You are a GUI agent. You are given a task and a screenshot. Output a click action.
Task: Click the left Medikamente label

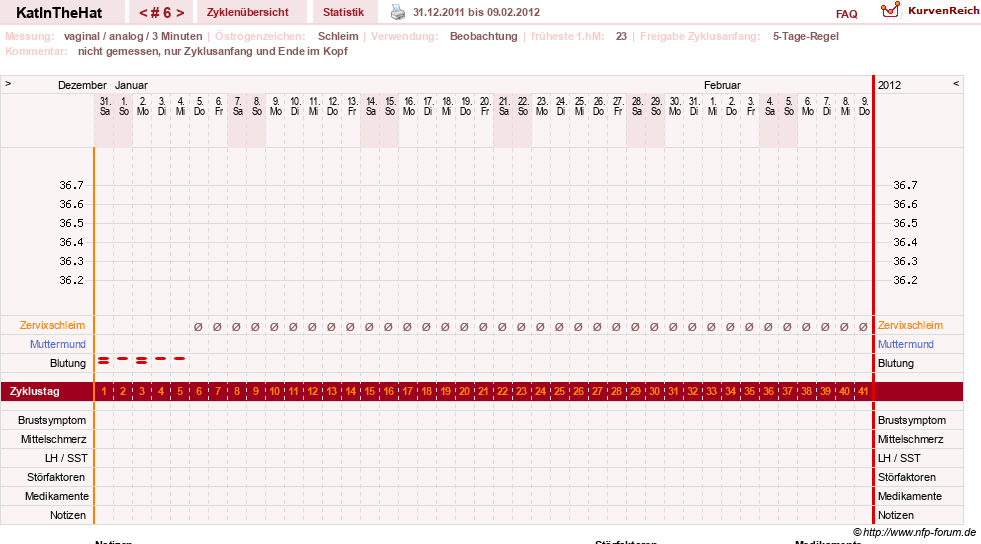(x=56, y=496)
